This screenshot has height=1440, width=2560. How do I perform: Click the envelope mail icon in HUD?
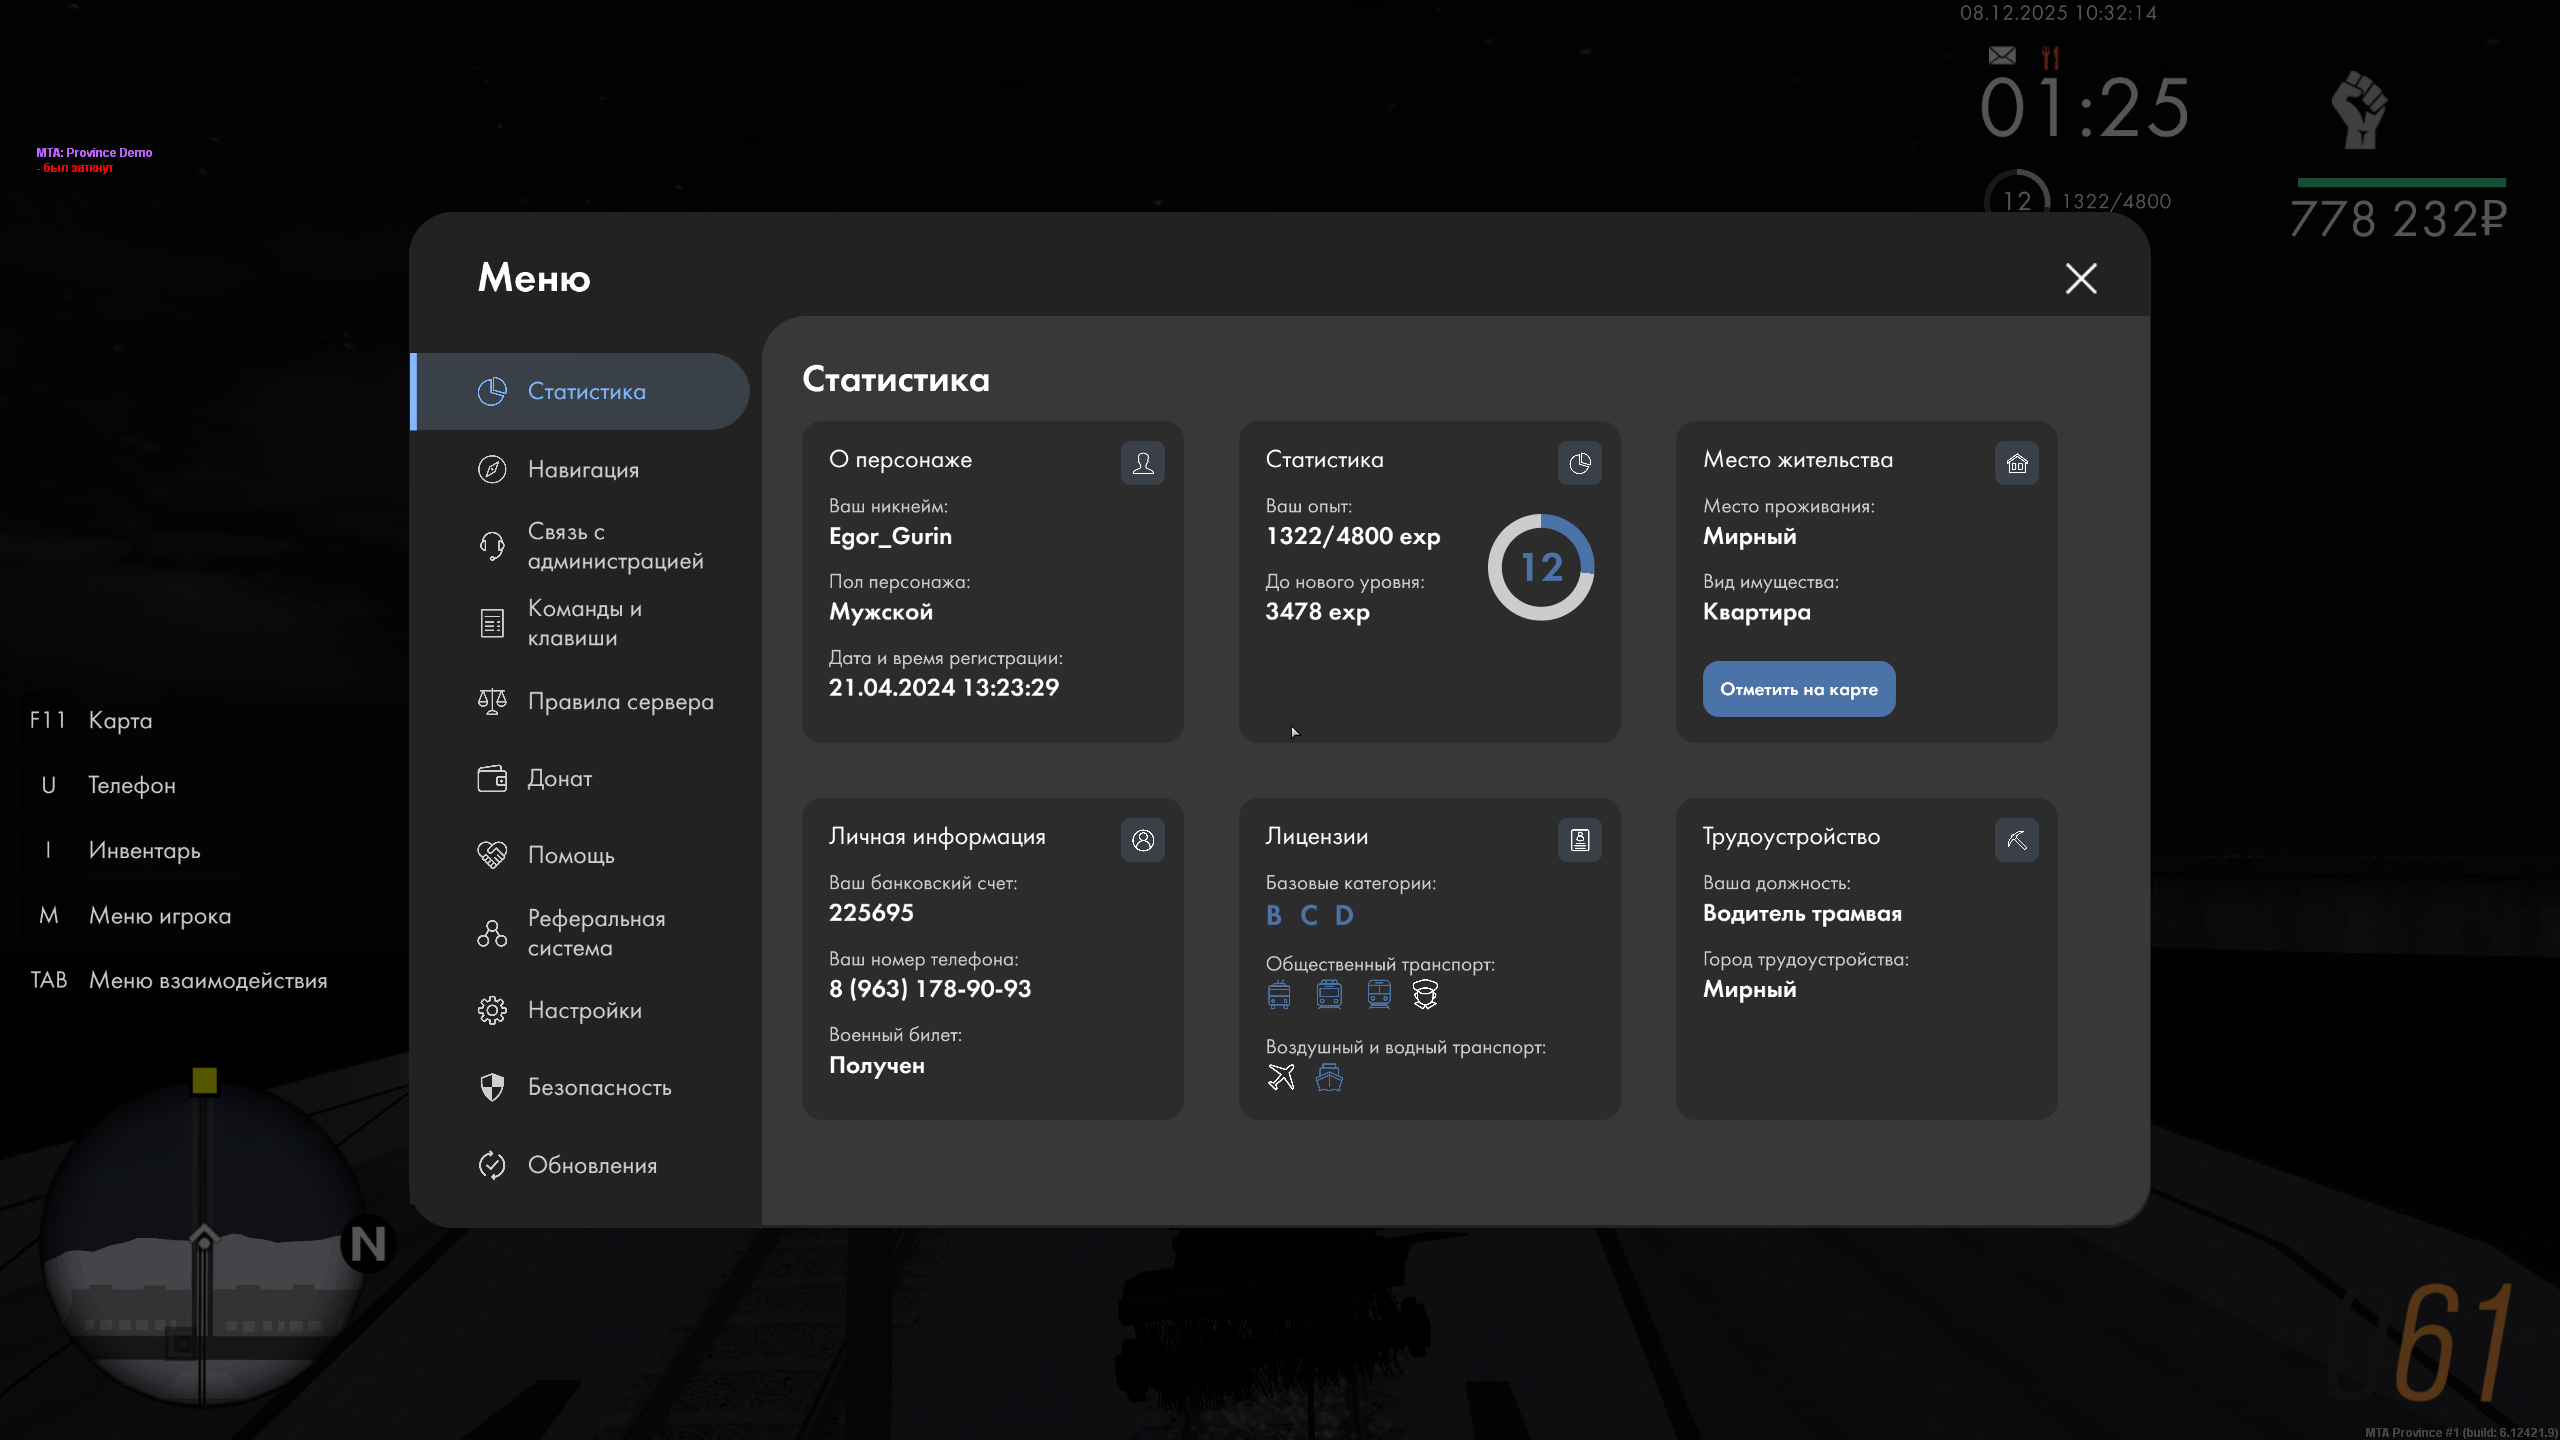pyautogui.click(x=2002, y=56)
